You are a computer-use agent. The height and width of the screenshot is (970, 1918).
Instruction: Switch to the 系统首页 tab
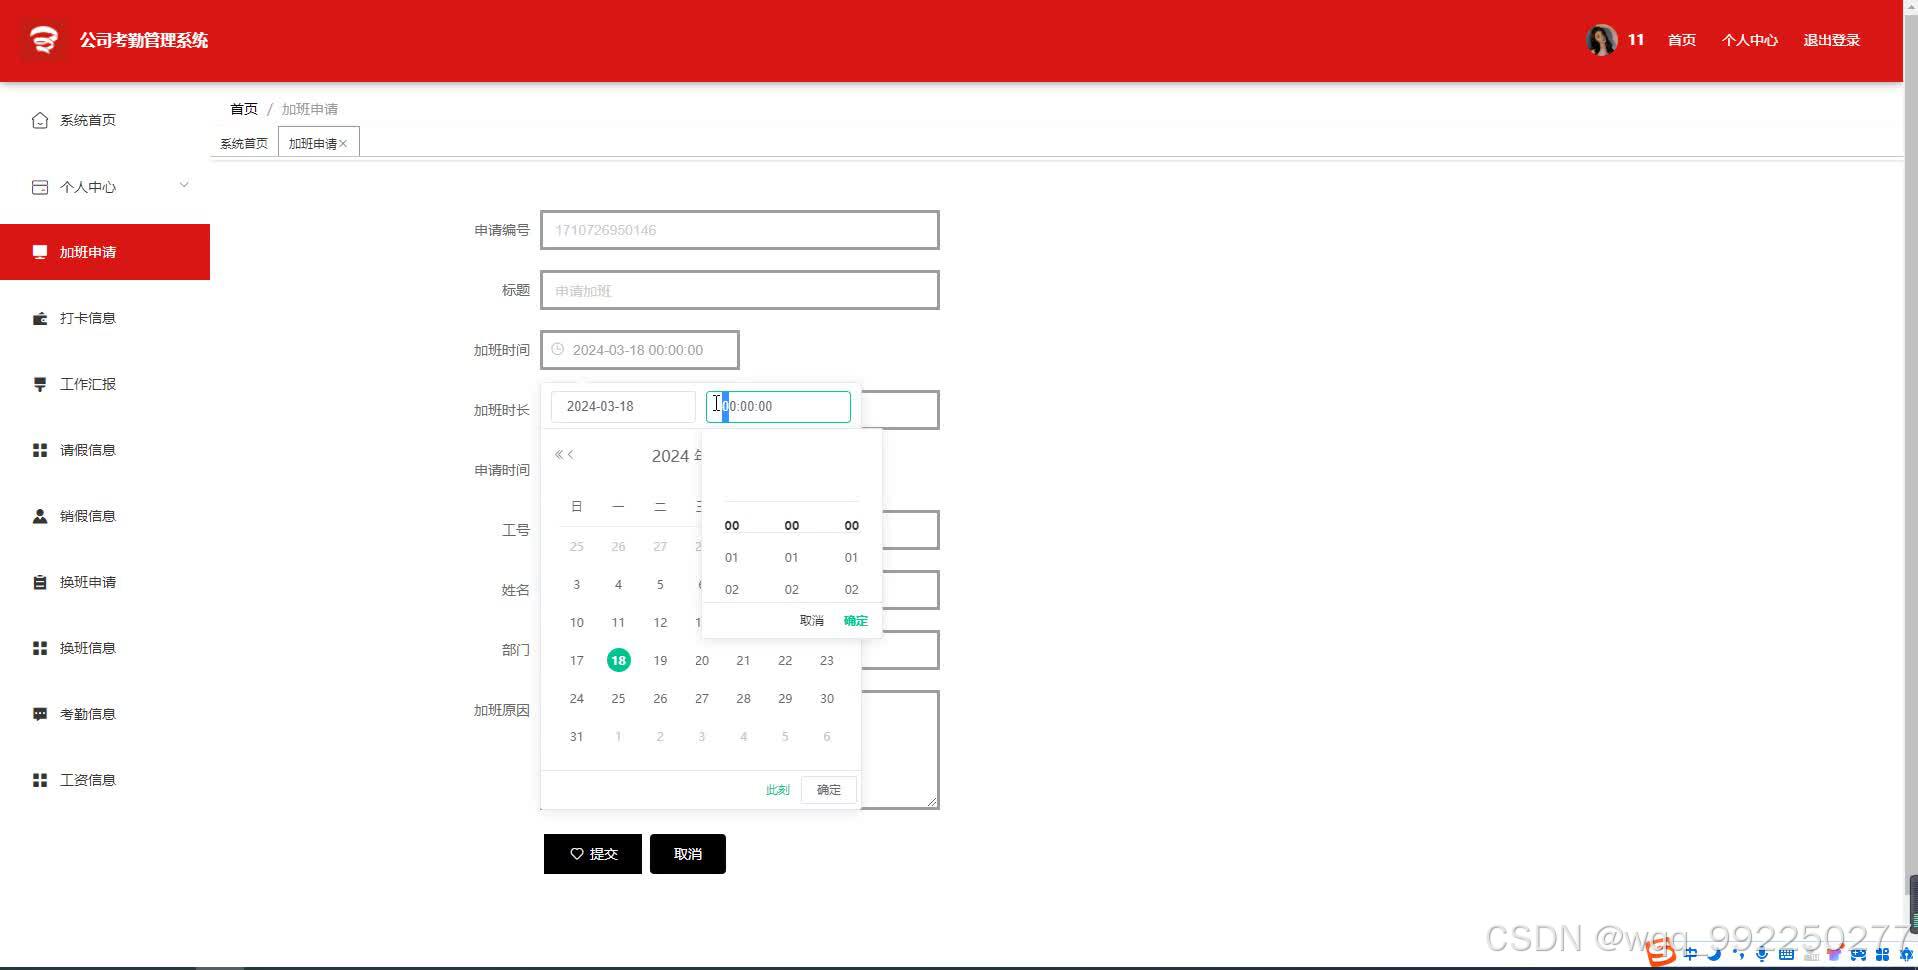coord(244,143)
